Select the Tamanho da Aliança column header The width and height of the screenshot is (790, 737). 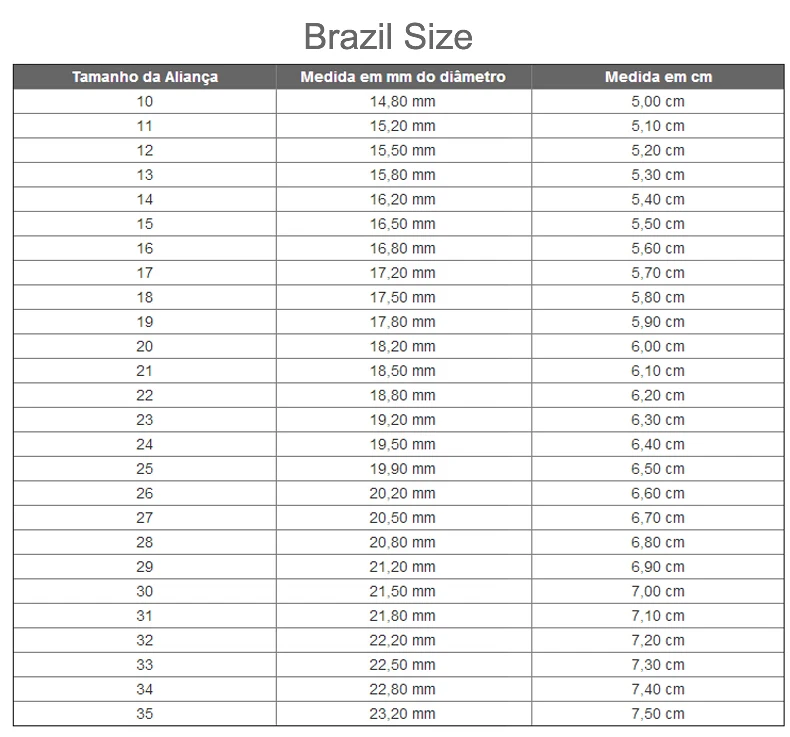point(145,77)
